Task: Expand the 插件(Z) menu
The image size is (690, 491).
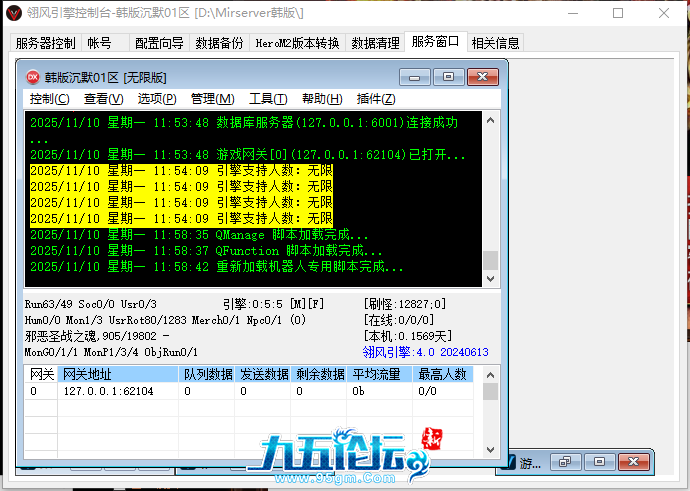Action: 376,99
